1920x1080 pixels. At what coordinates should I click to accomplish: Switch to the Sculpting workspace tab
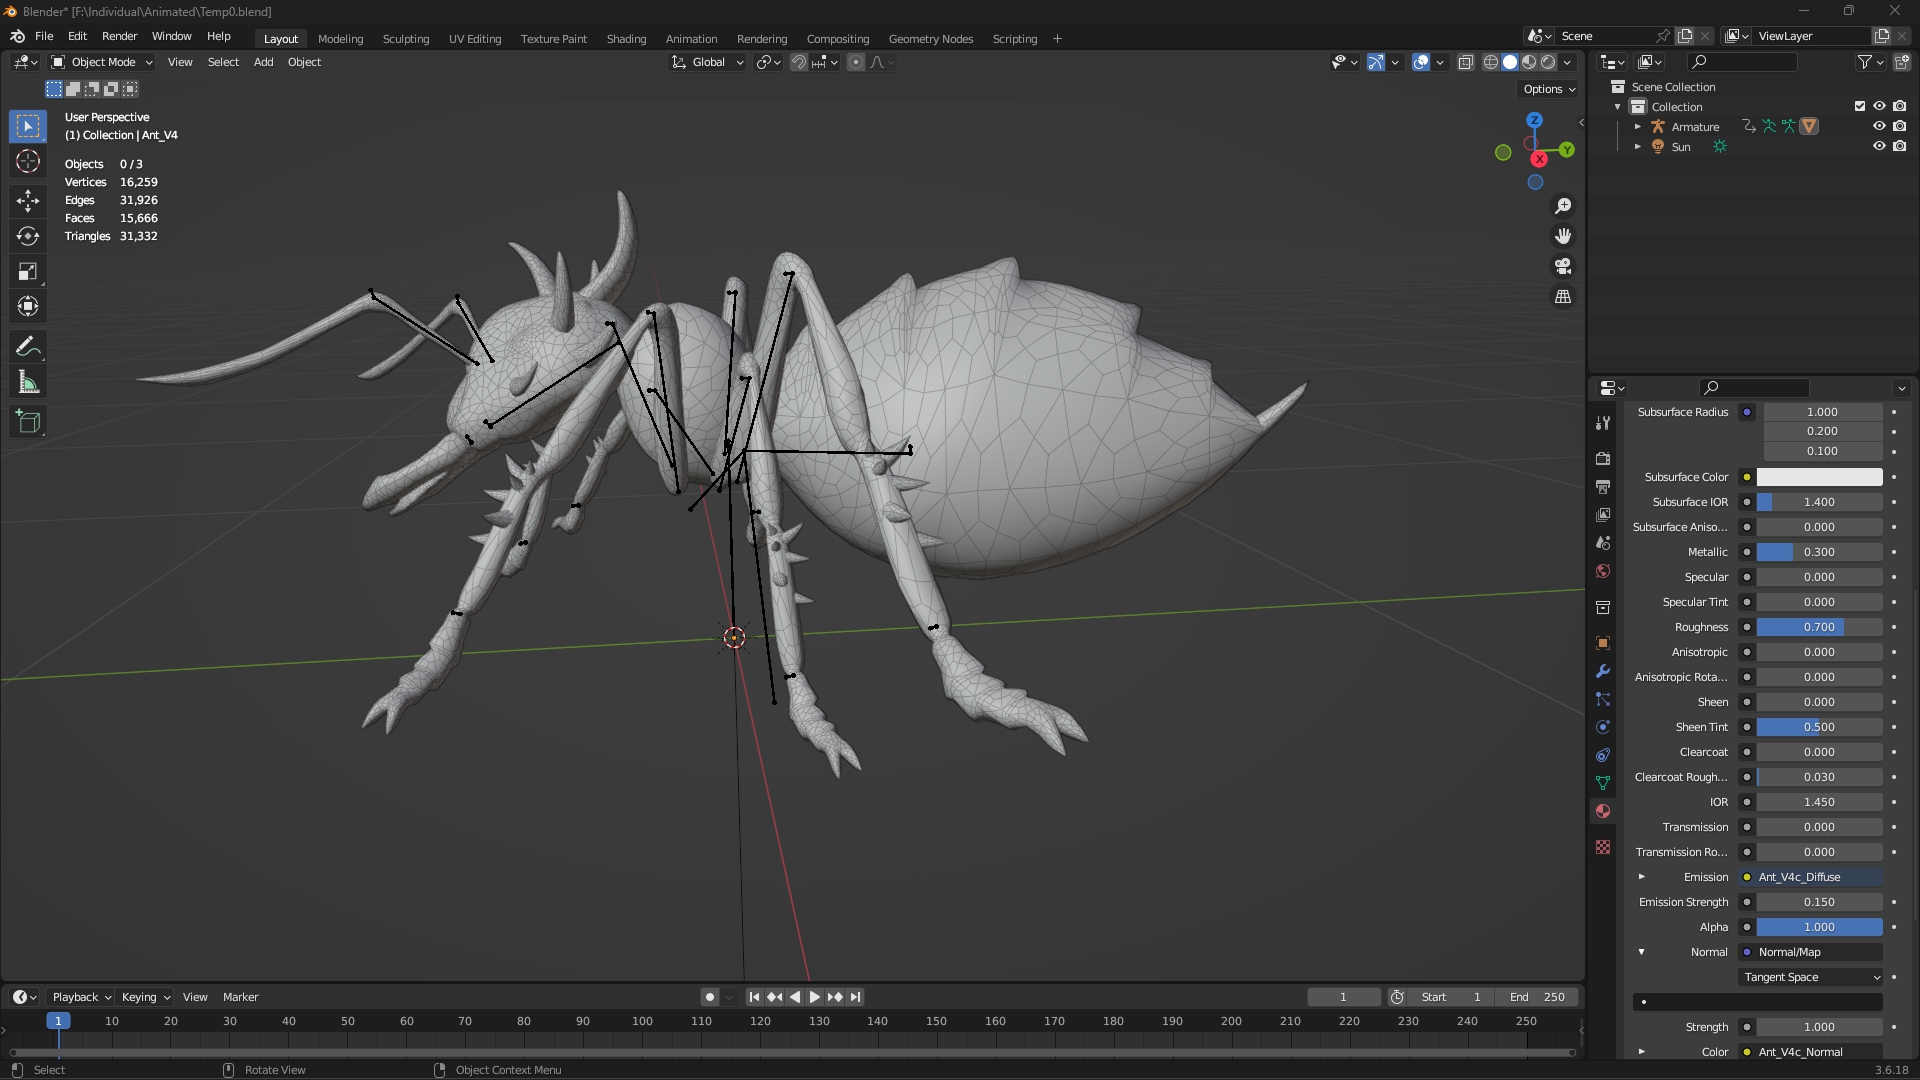click(x=405, y=39)
